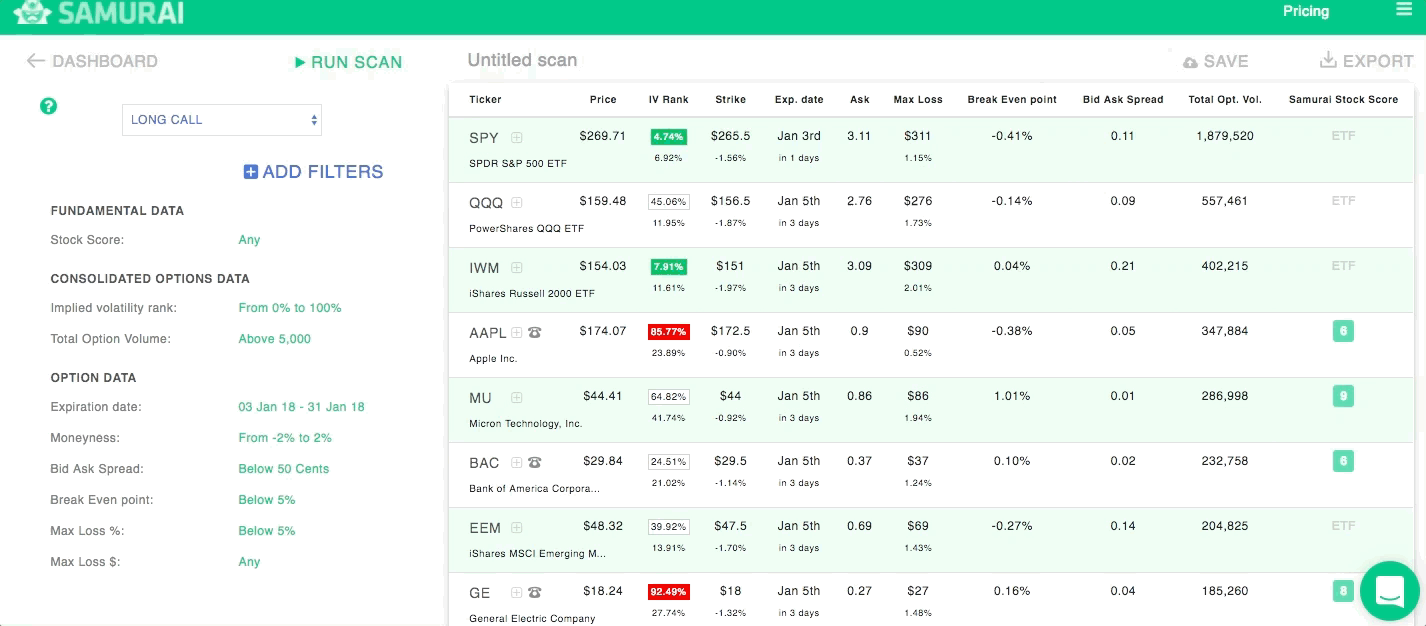Click the Samurai logo icon

click(x=31, y=13)
